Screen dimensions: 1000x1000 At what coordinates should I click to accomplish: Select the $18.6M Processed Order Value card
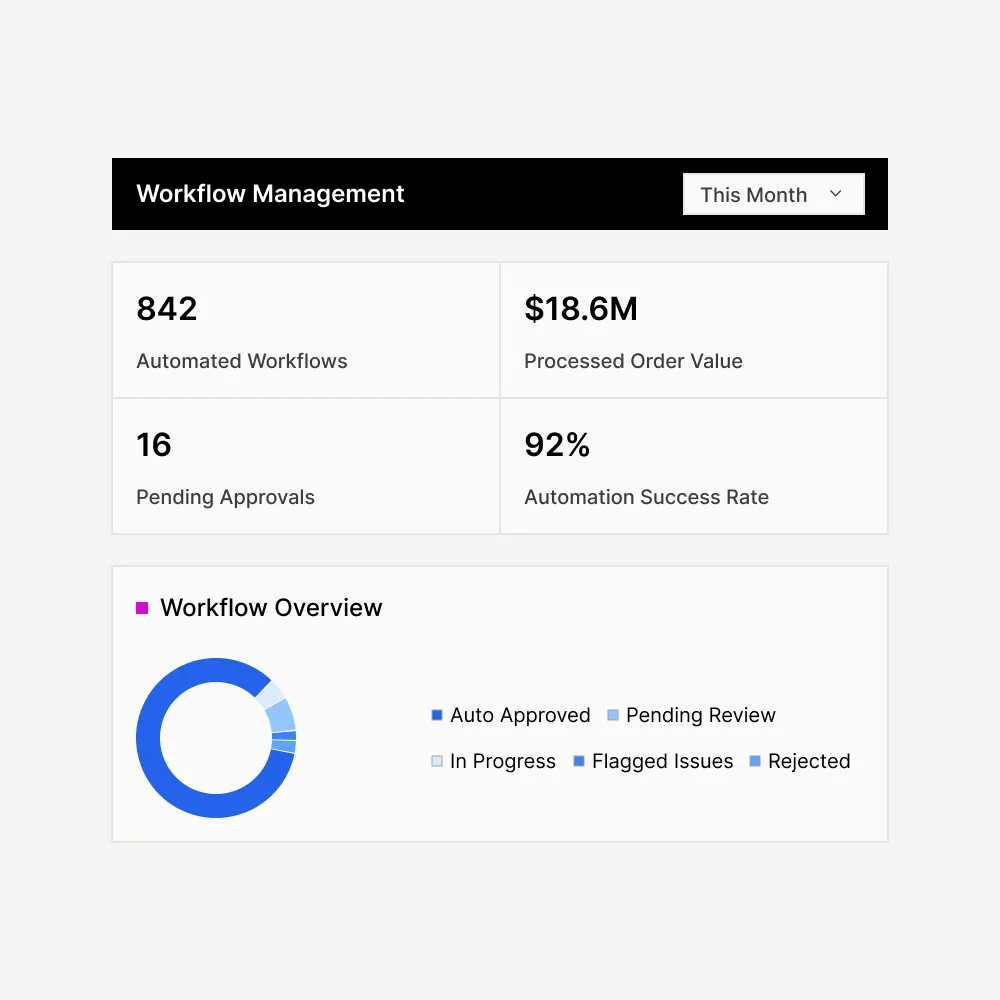click(x=694, y=330)
